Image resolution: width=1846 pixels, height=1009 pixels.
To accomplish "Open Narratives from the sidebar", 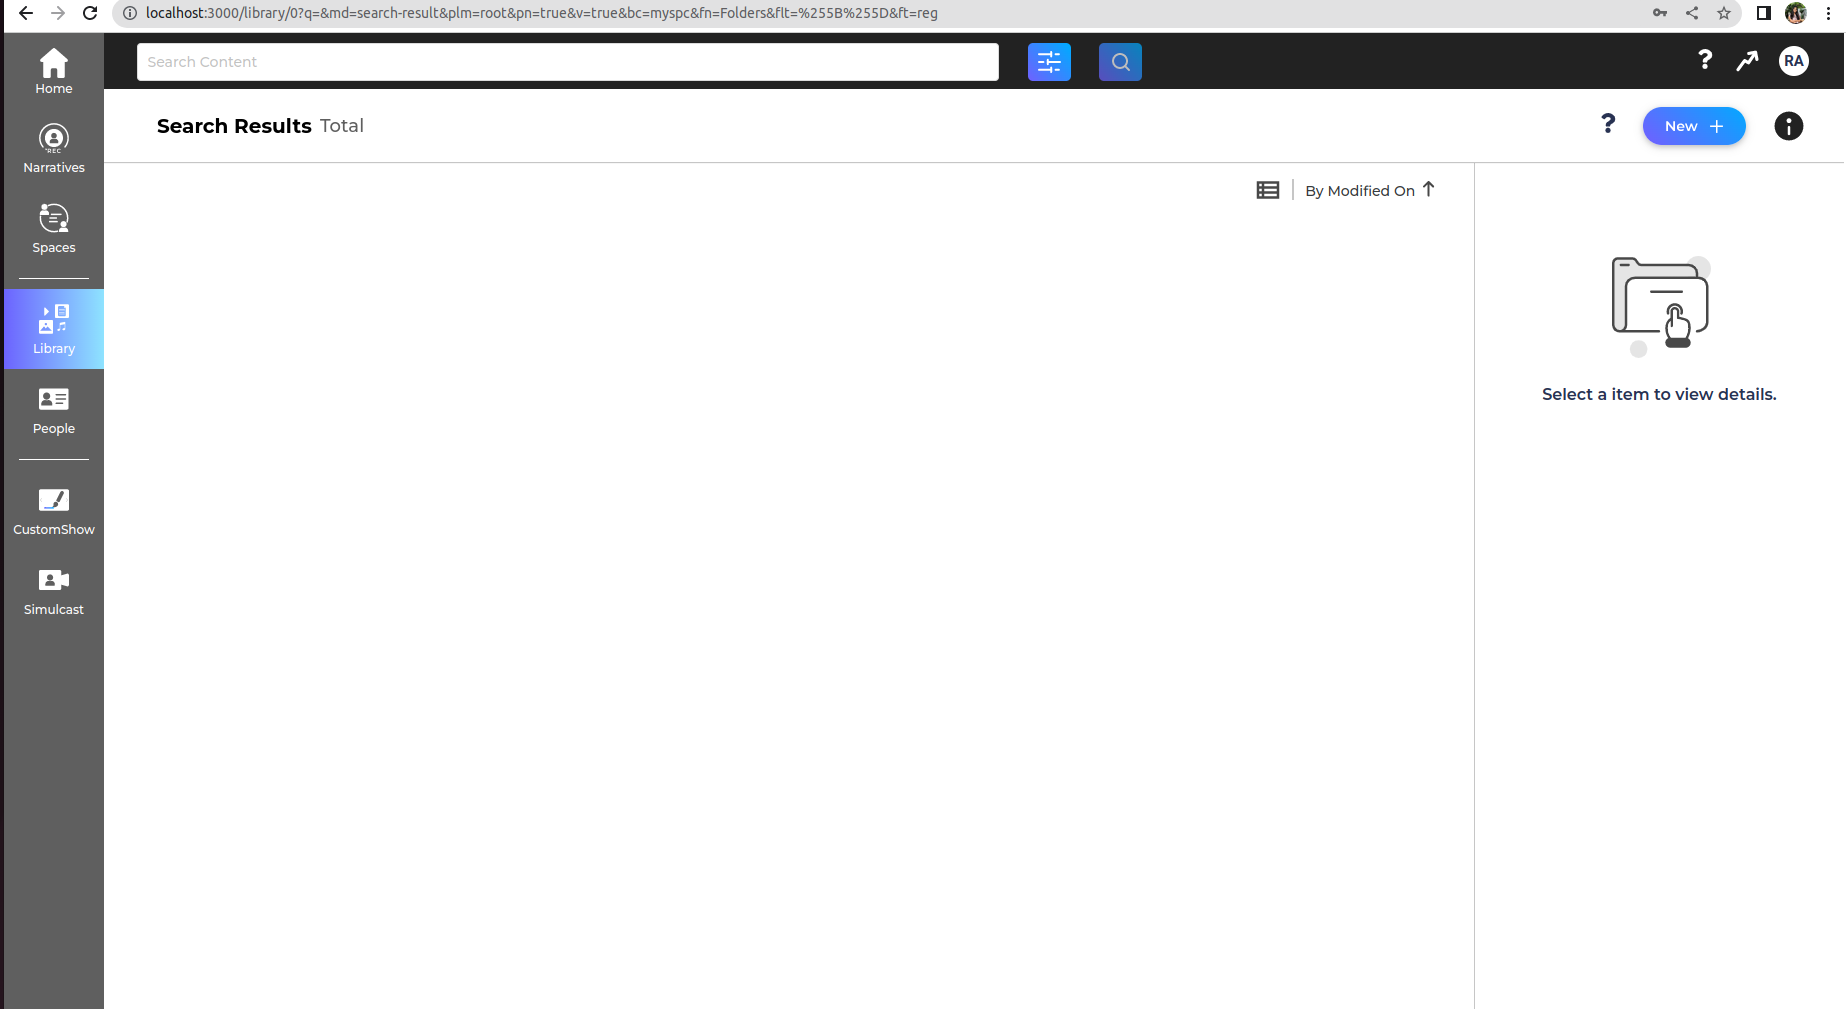I will pyautogui.click(x=54, y=149).
